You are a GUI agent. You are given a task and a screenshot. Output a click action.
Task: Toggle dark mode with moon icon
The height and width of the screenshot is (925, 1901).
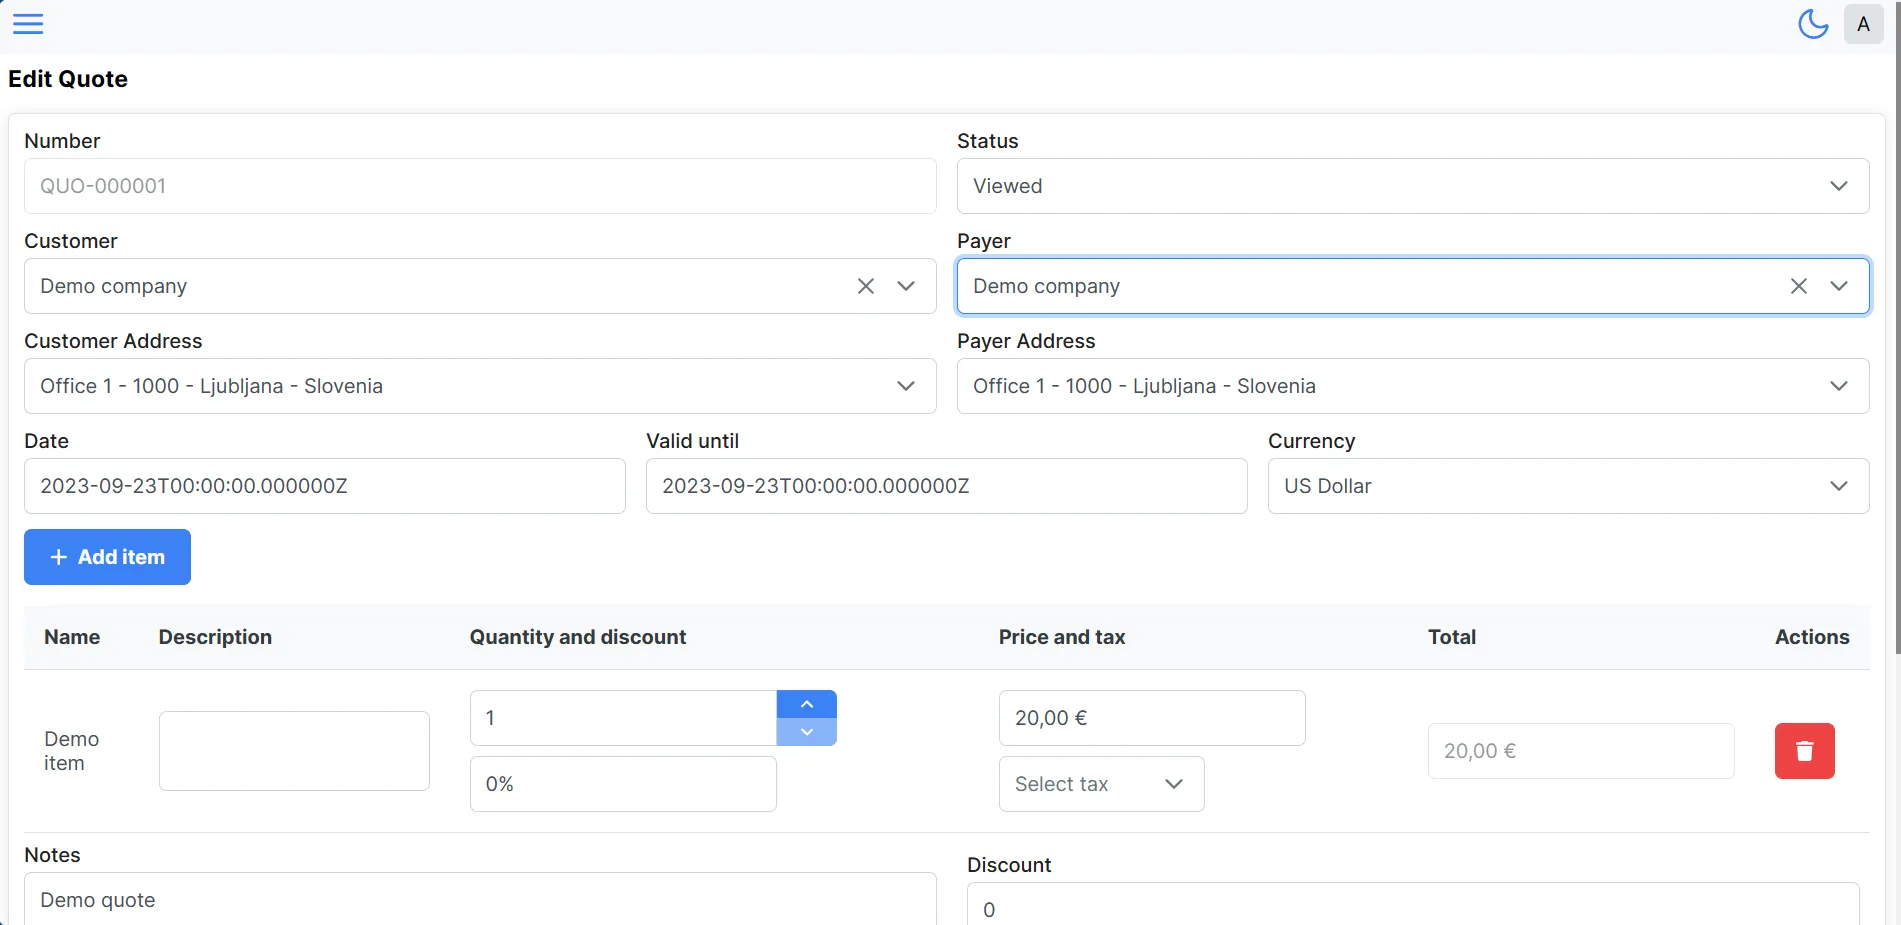click(1812, 24)
